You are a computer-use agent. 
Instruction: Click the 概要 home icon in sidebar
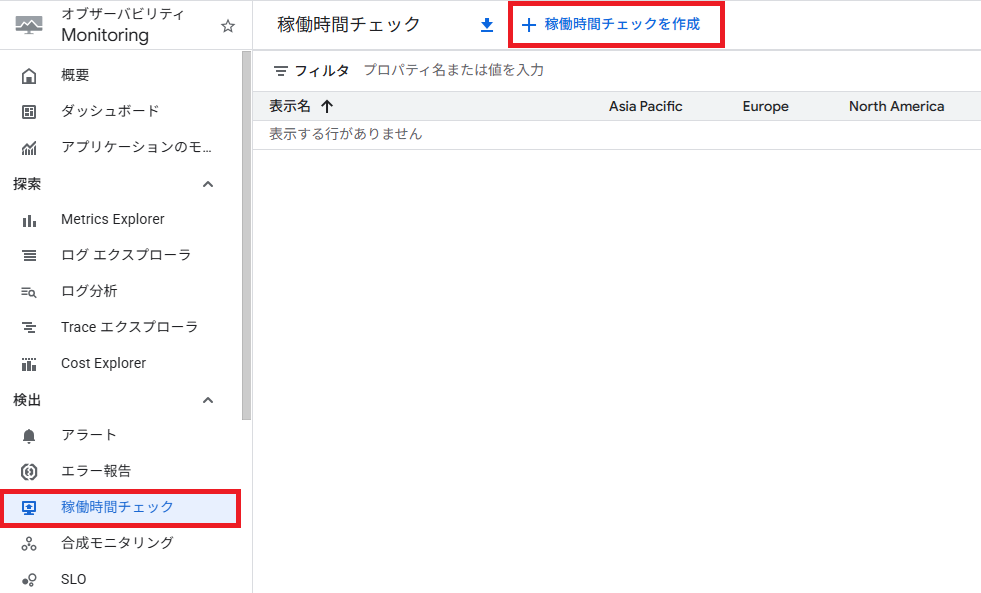(x=29, y=75)
